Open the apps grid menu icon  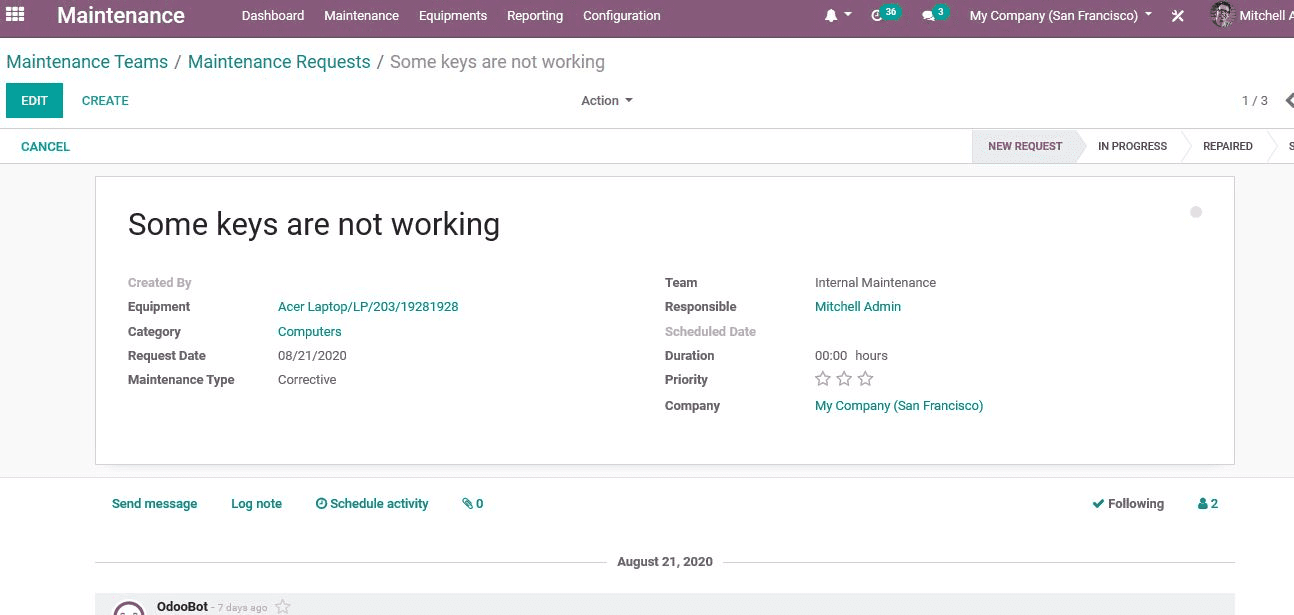(15, 15)
